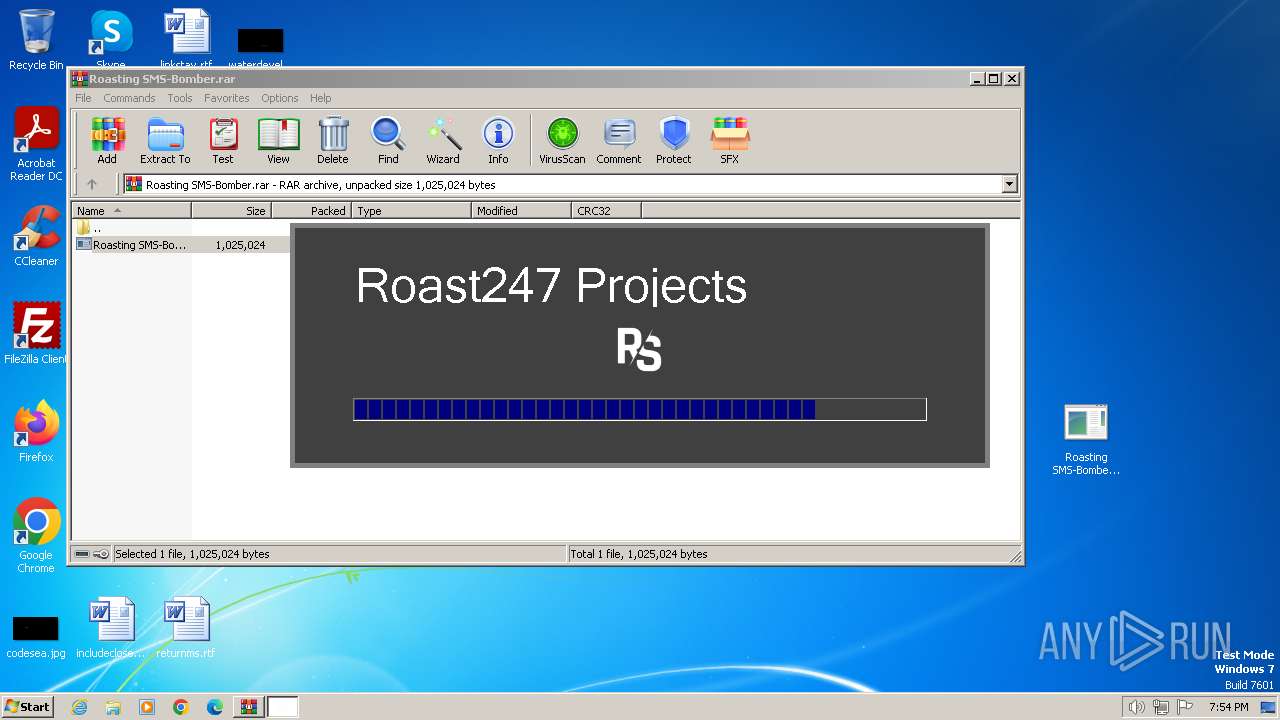
Task: Sort by the CRC32 column header
Action: point(606,211)
